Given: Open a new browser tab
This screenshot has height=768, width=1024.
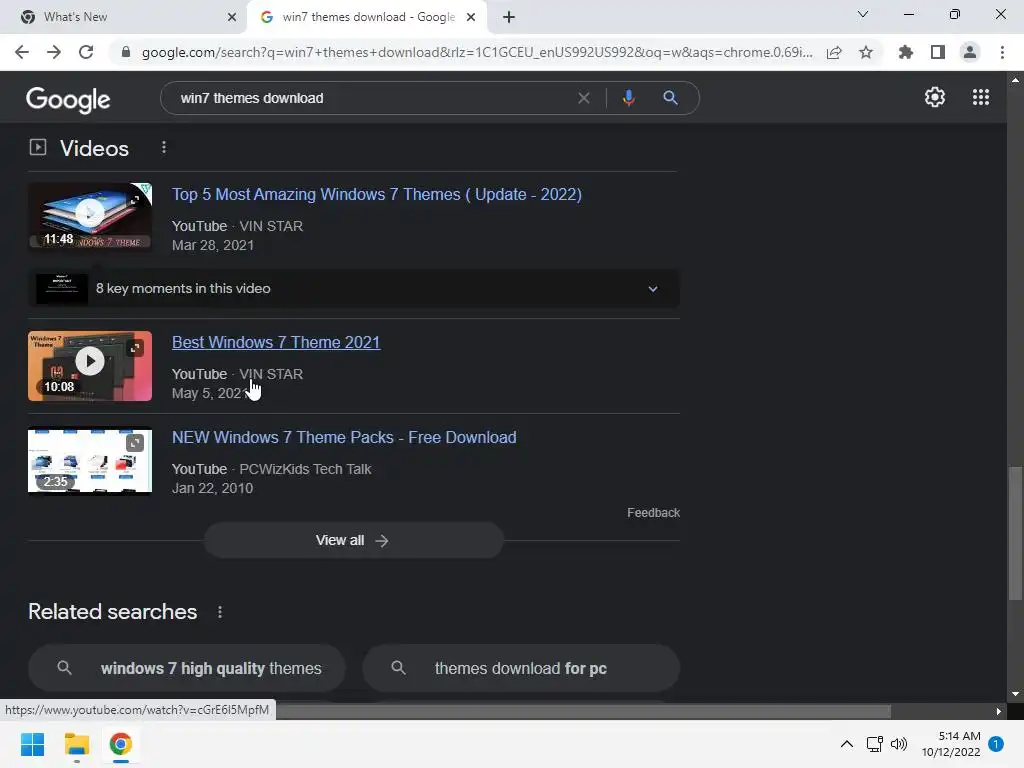Looking at the screenshot, I should 509,17.
